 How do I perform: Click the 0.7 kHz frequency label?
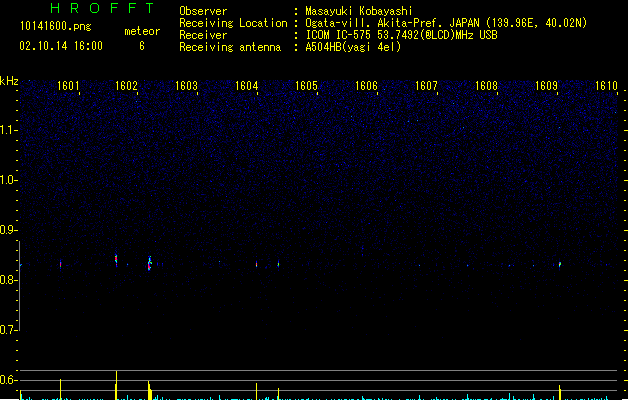coord(8,330)
